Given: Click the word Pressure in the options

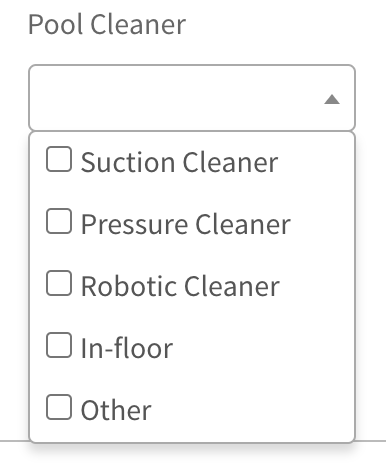Looking at the screenshot, I should point(134,224).
